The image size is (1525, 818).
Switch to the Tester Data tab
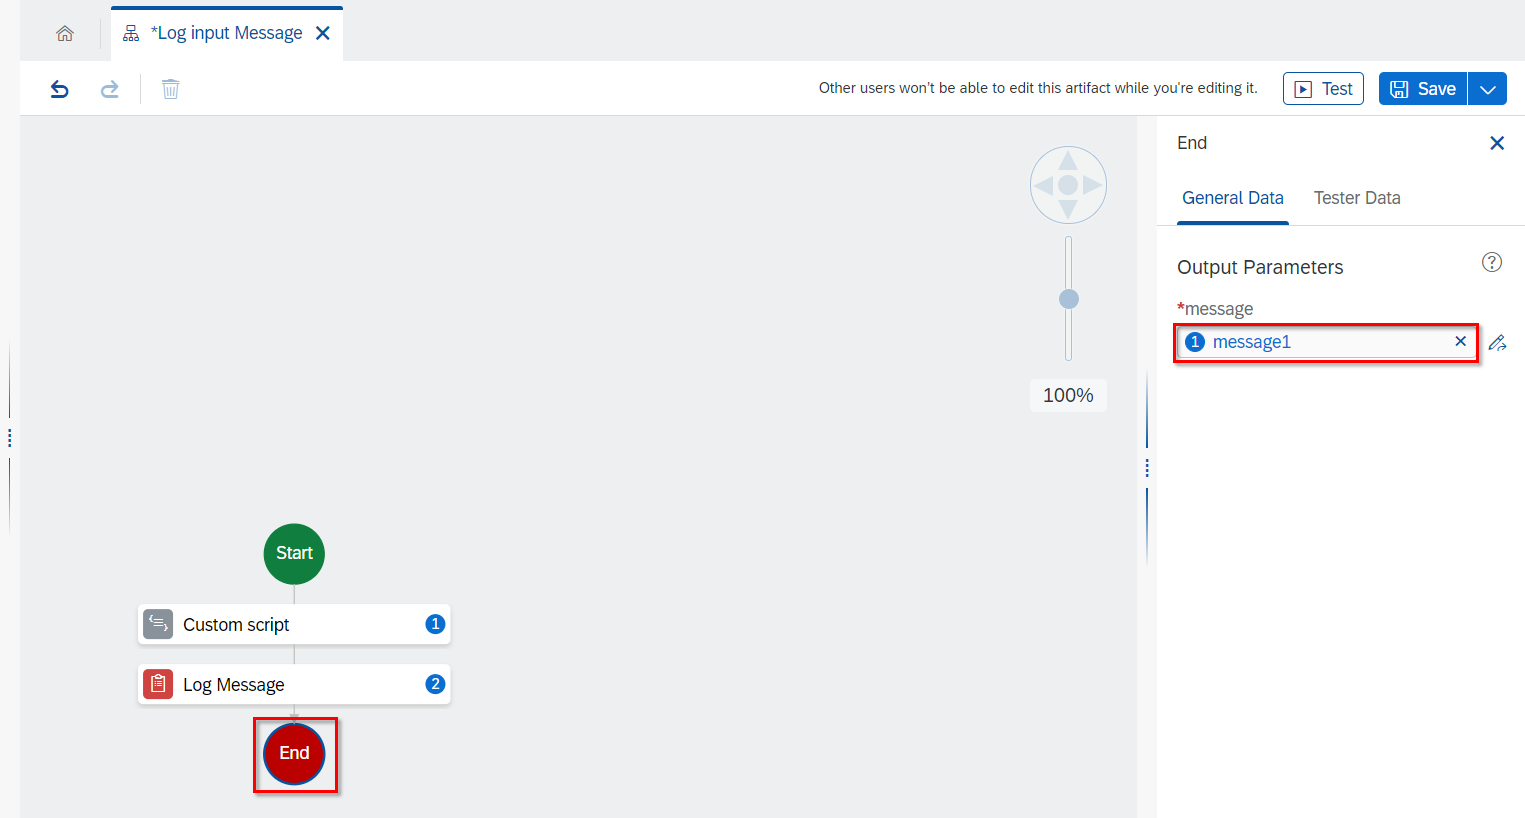click(x=1357, y=198)
